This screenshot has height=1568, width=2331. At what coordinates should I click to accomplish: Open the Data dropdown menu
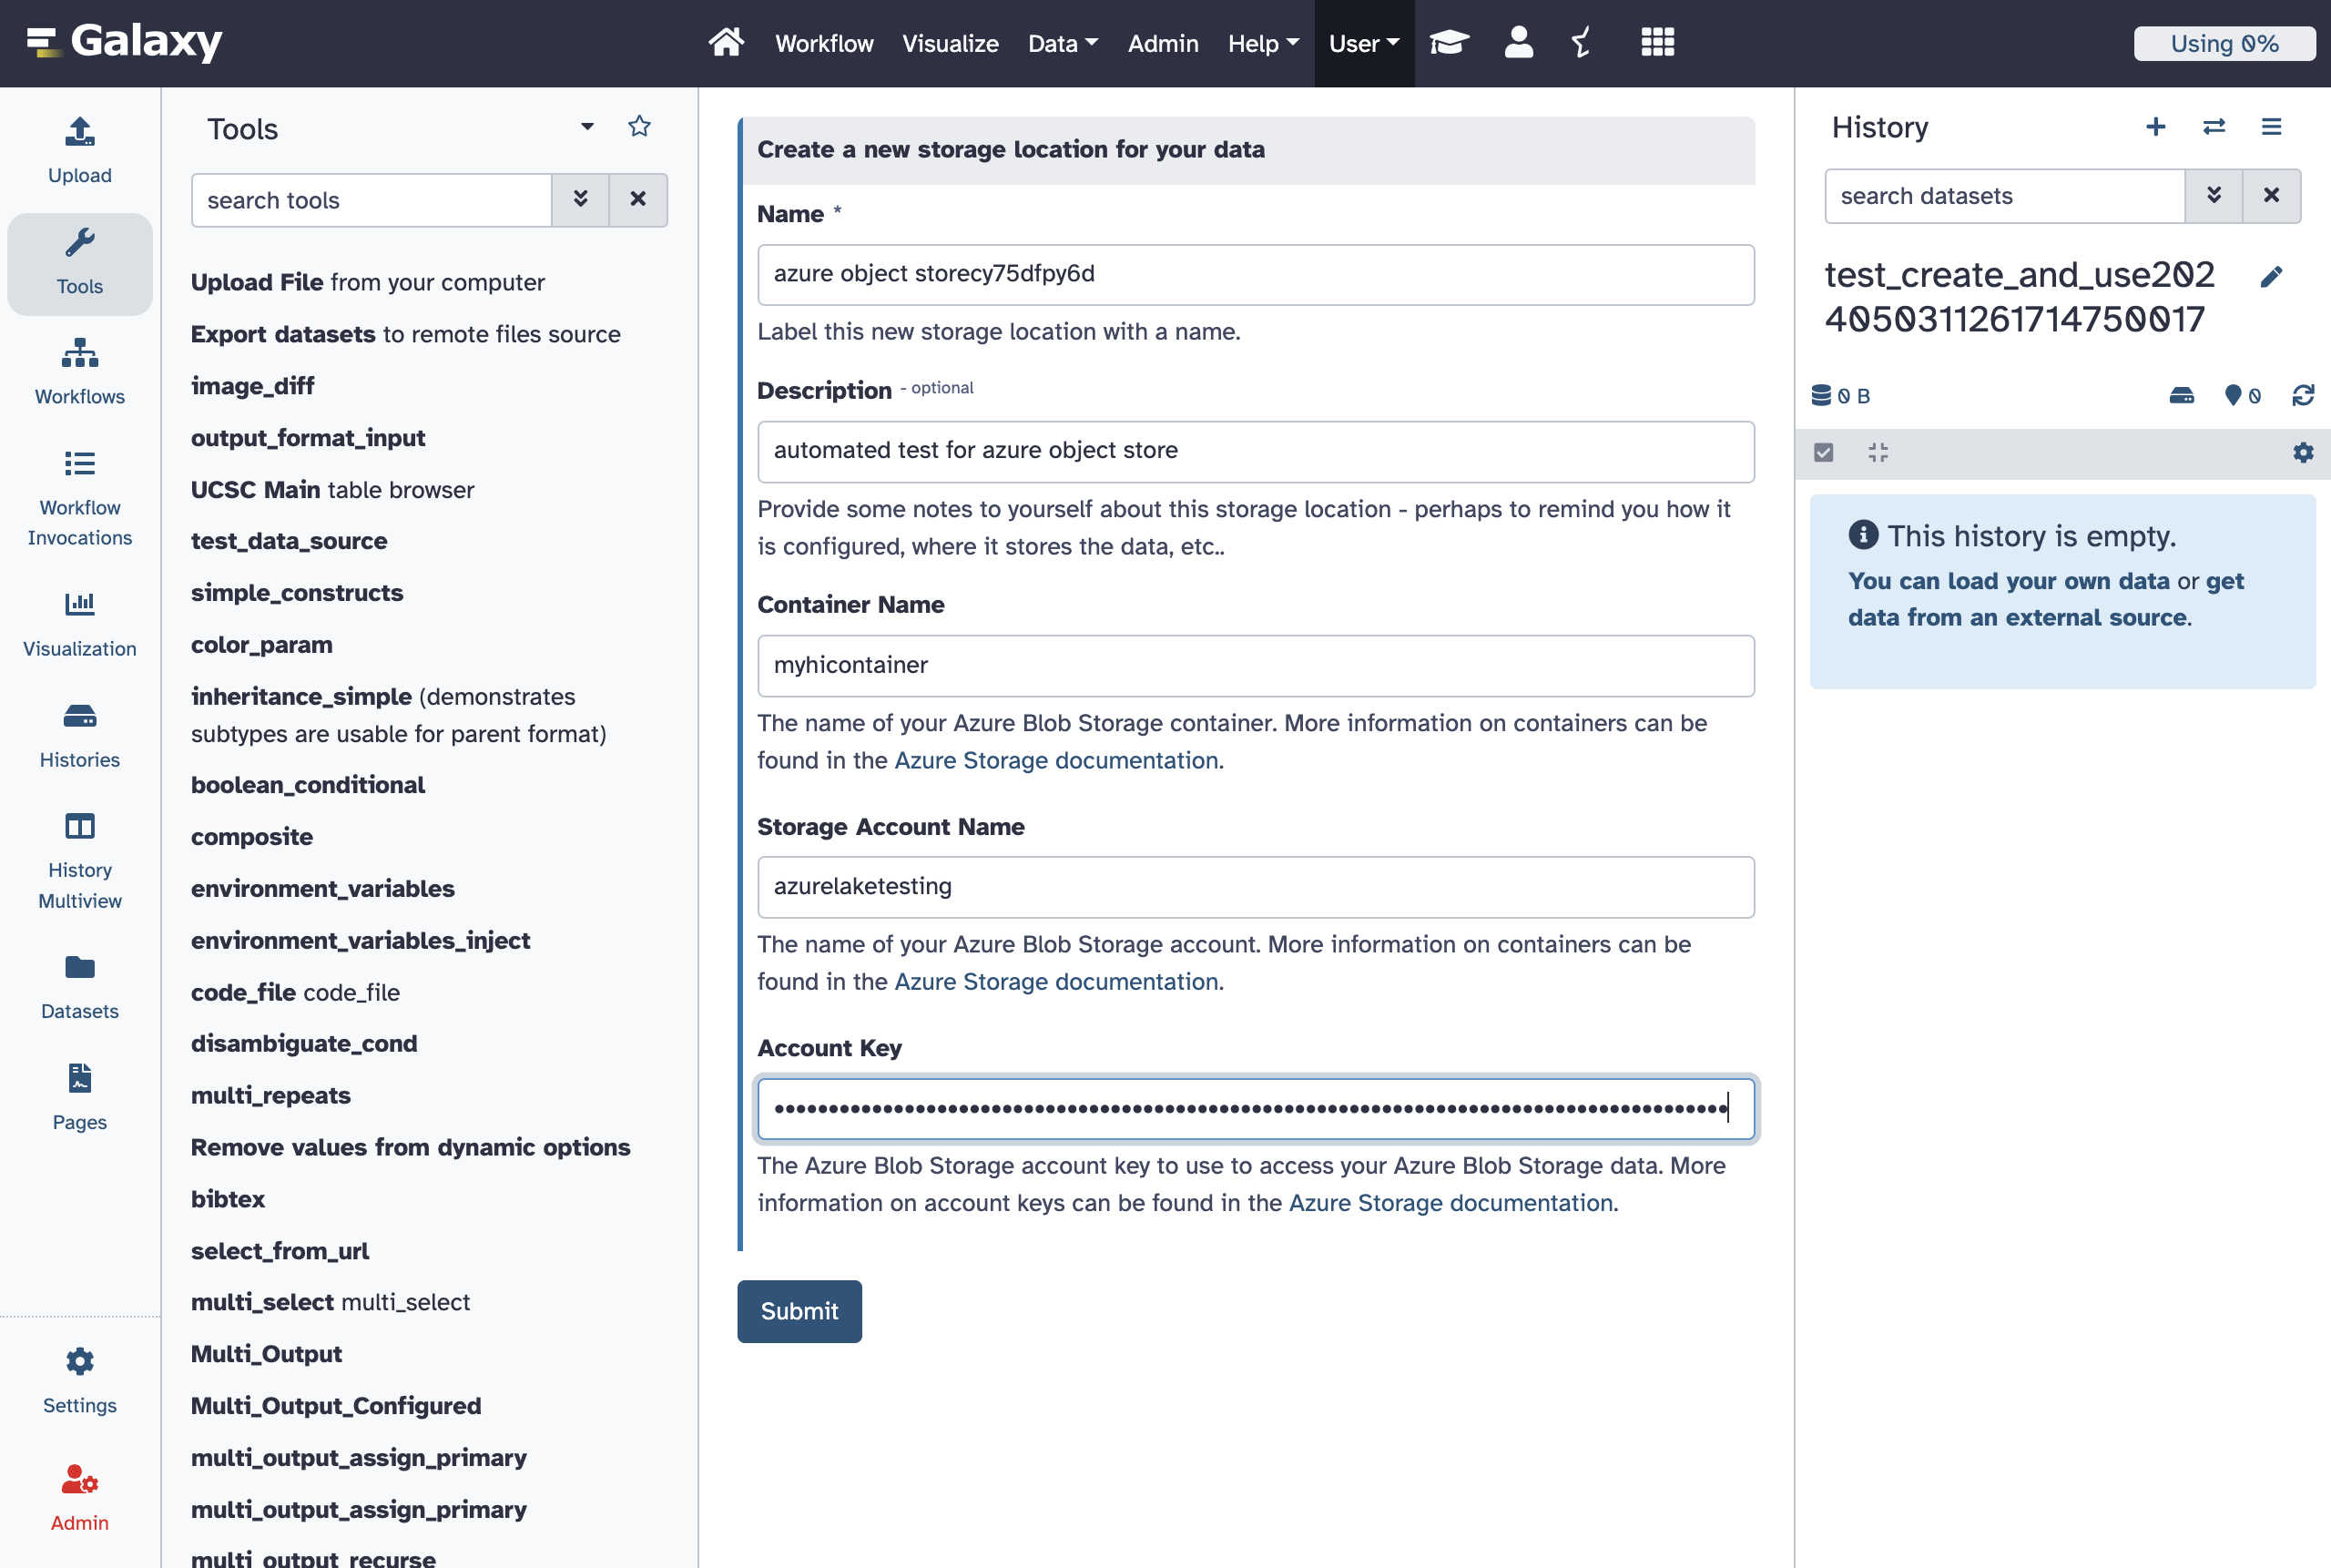1062,43
